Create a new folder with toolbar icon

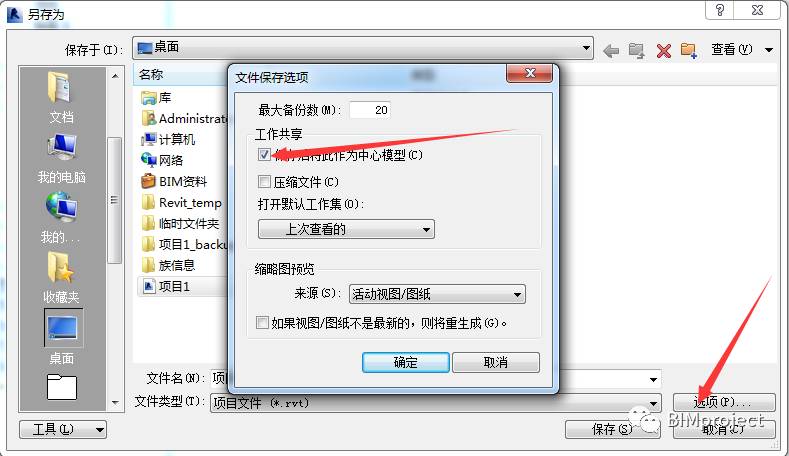click(689, 50)
